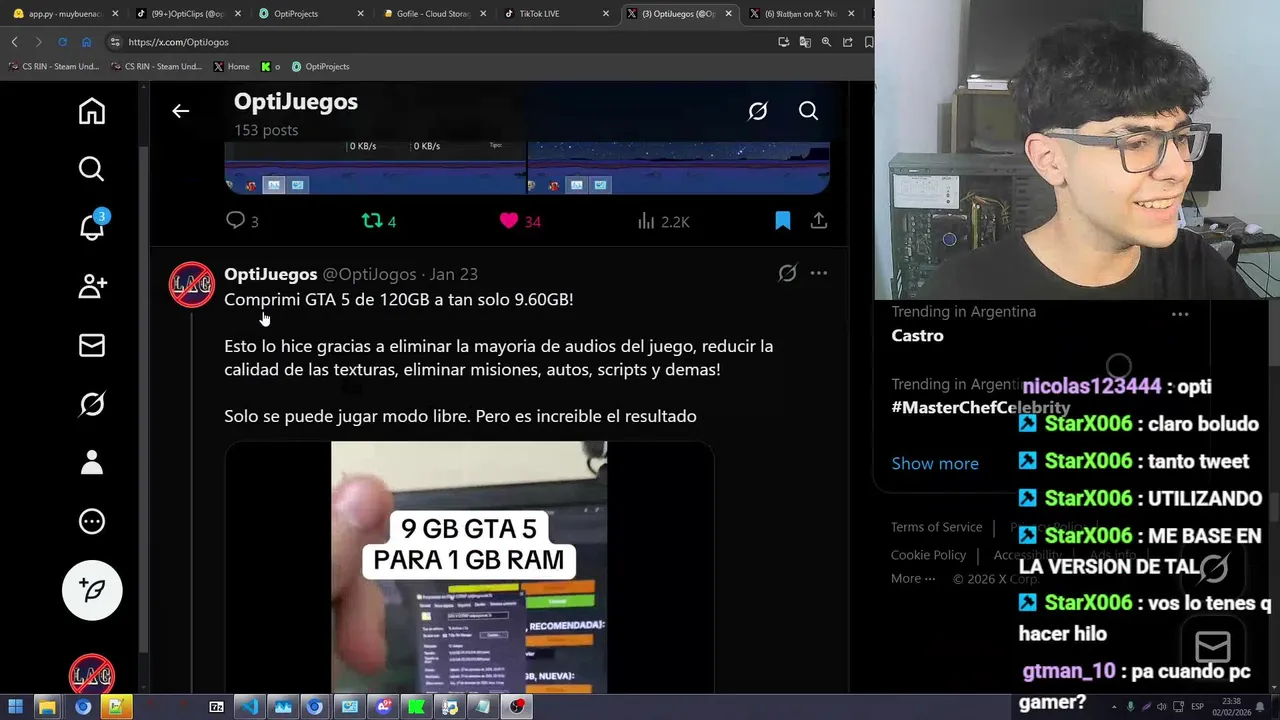Open OptiProjects bookmark in bookmarks bar
This screenshot has width=1280, height=720.
click(320, 67)
